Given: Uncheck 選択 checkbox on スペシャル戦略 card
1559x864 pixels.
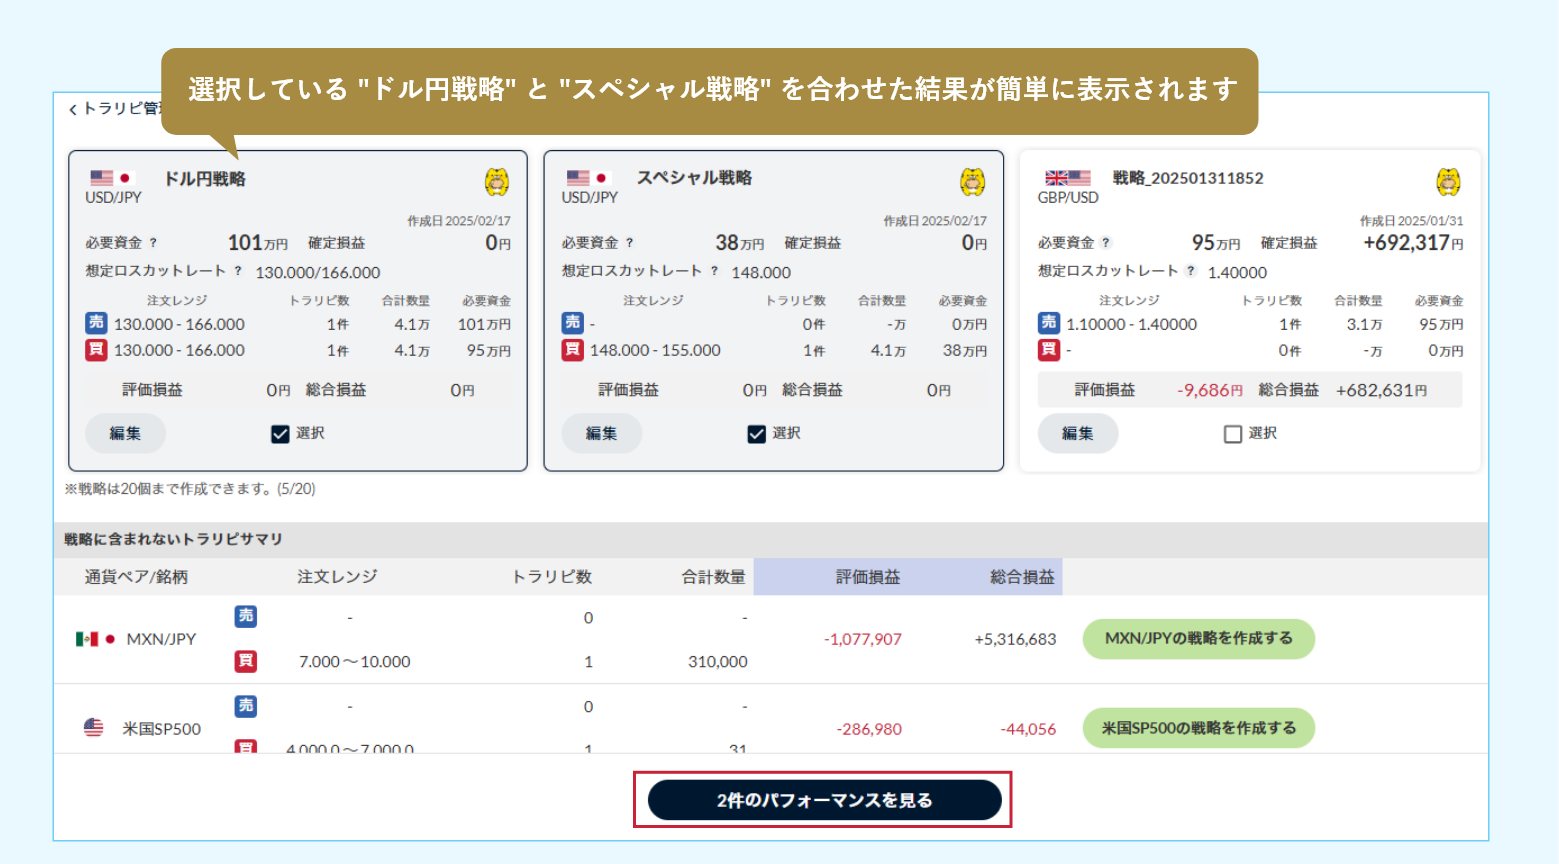Looking at the screenshot, I should tap(756, 434).
